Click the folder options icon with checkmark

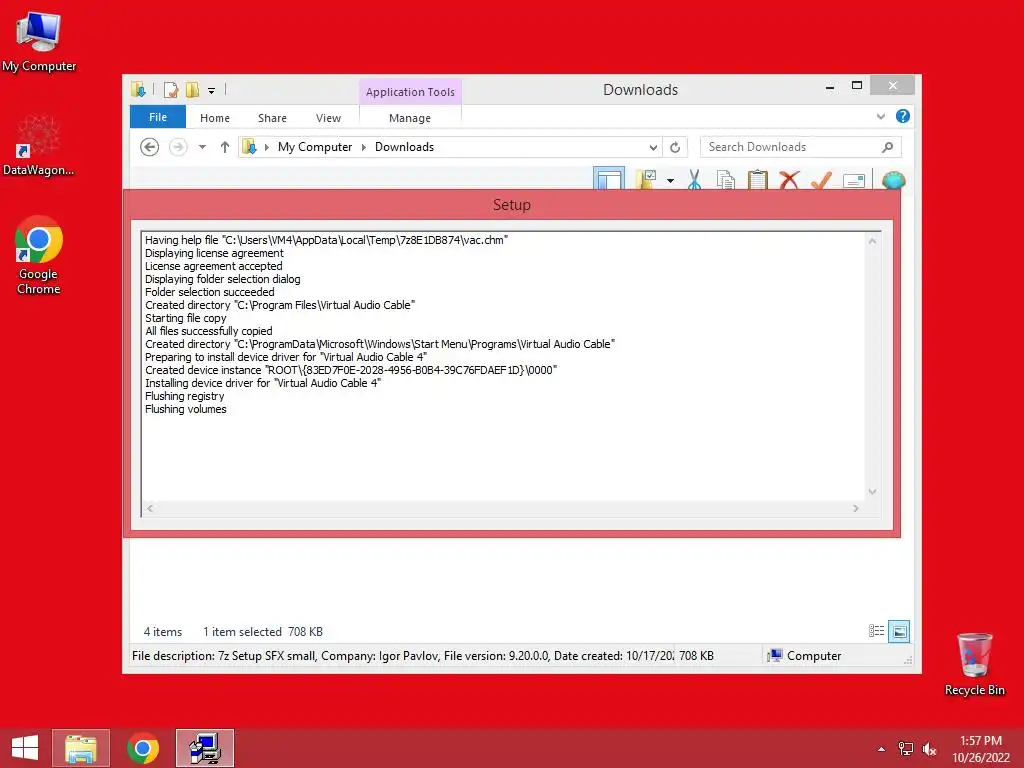pos(646,180)
